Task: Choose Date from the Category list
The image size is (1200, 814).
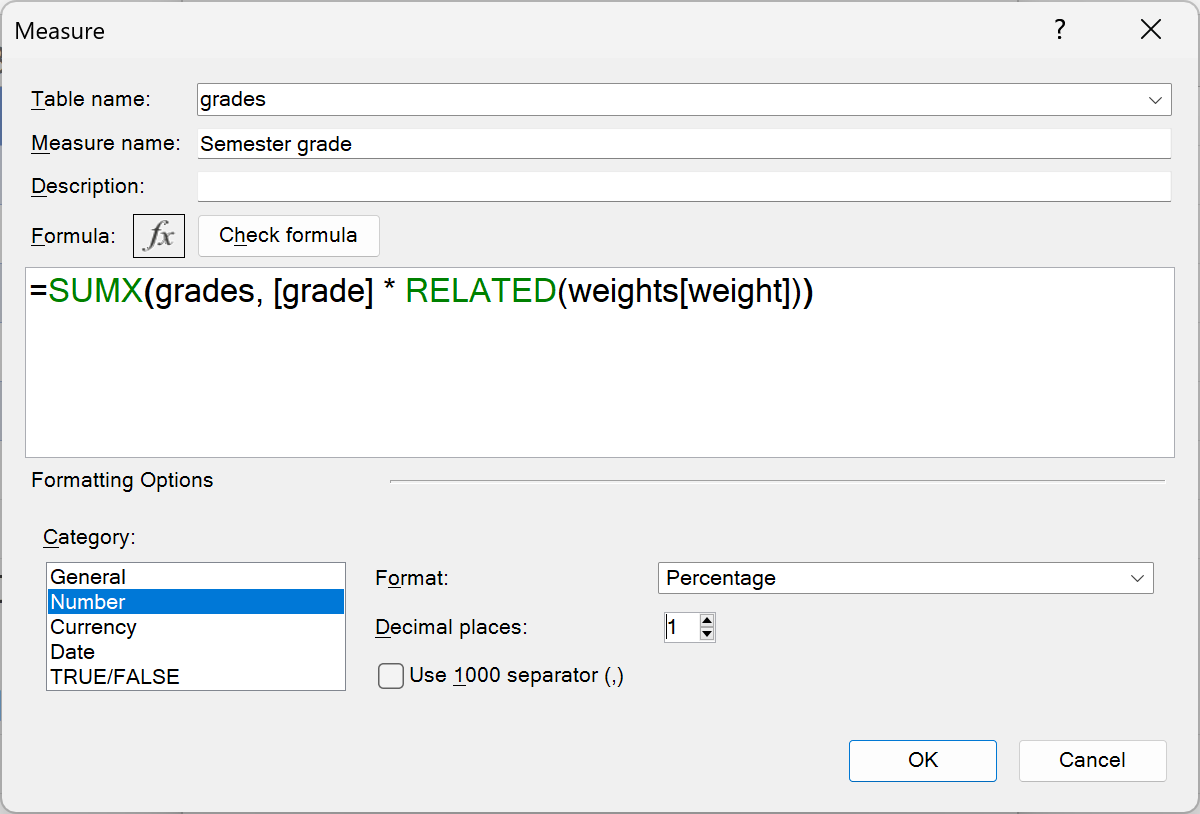Action: (x=73, y=652)
